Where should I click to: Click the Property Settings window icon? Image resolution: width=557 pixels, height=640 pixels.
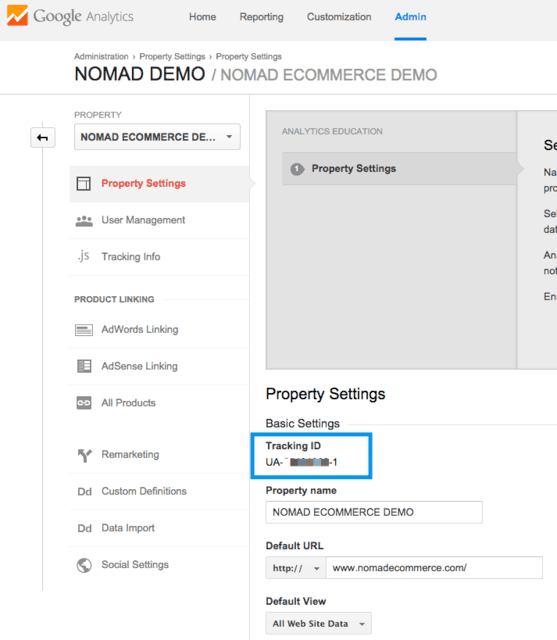(x=84, y=184)
